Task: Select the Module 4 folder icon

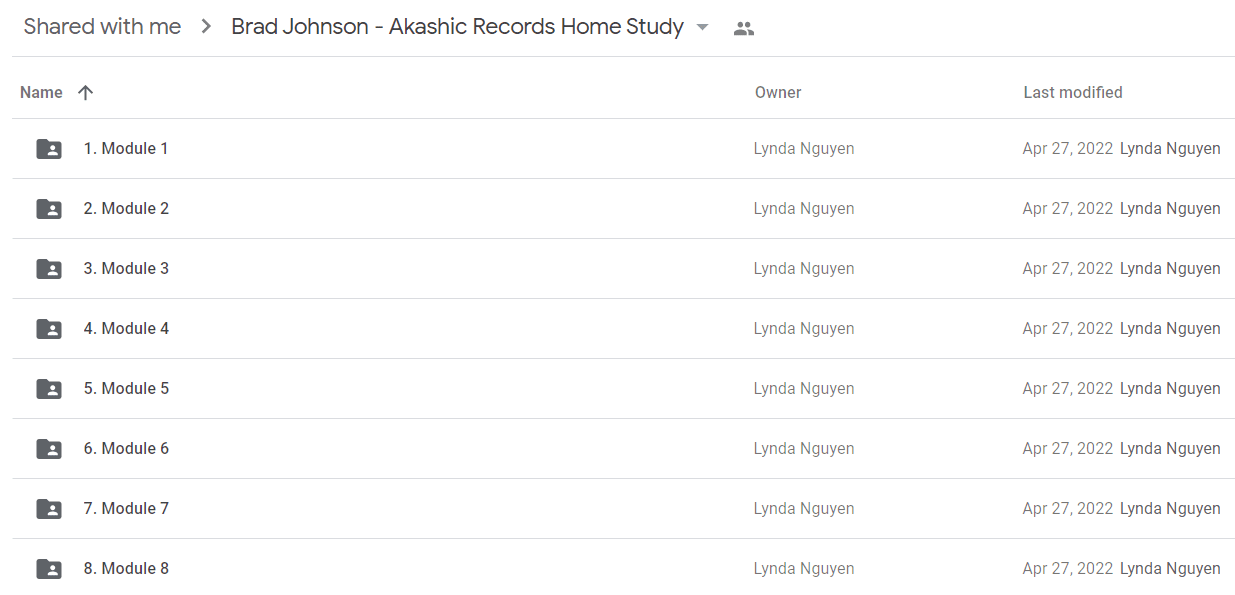Action: 49,329
